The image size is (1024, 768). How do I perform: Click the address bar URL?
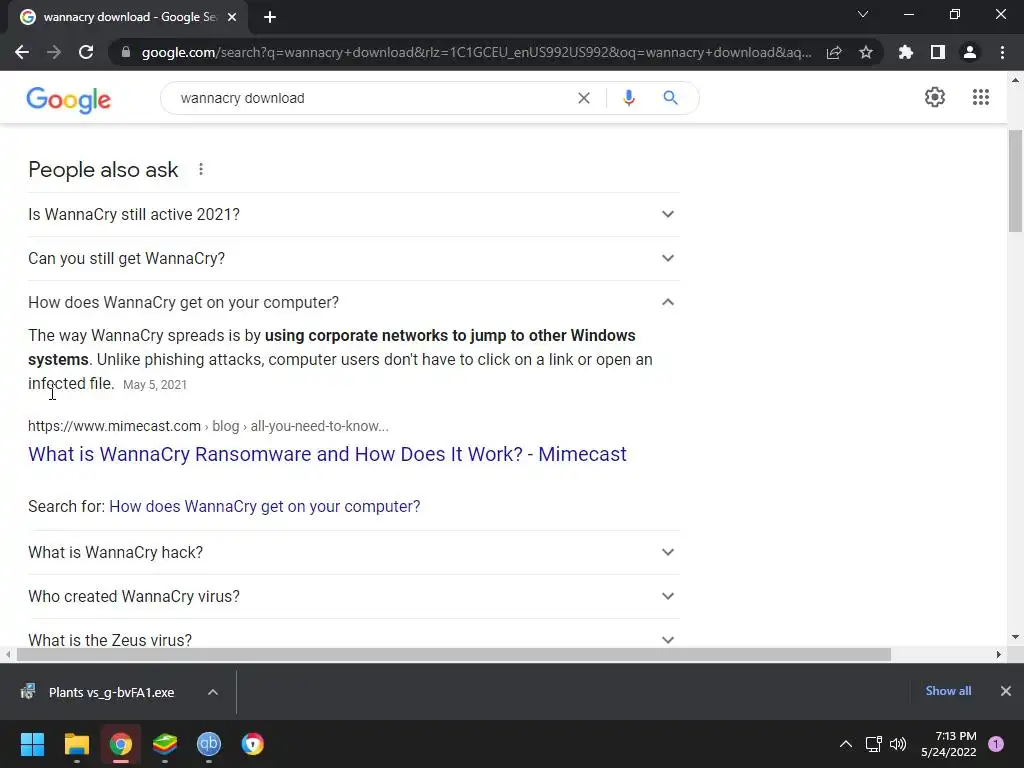point(477,52)
